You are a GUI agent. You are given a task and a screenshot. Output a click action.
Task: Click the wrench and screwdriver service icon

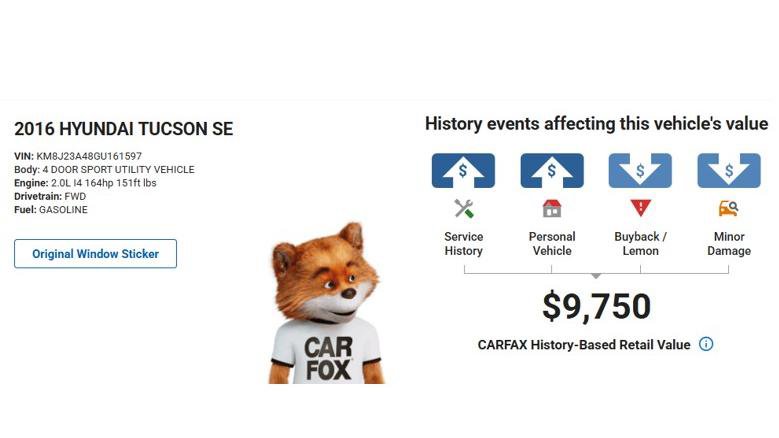[463, 209]
